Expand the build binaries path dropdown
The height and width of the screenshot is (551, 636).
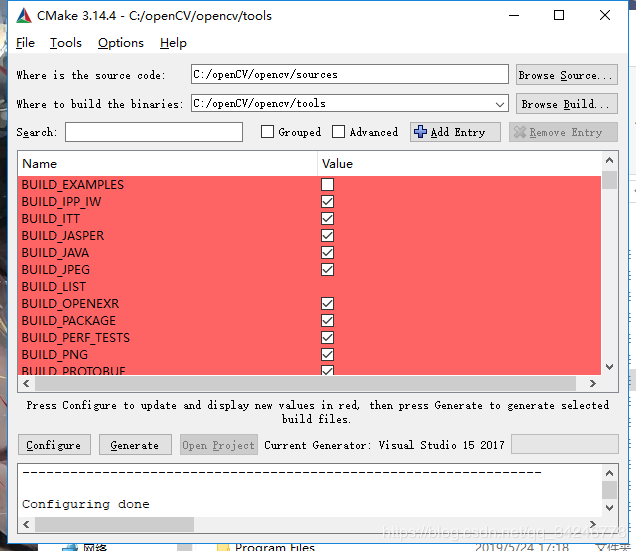tap(500, 104)
